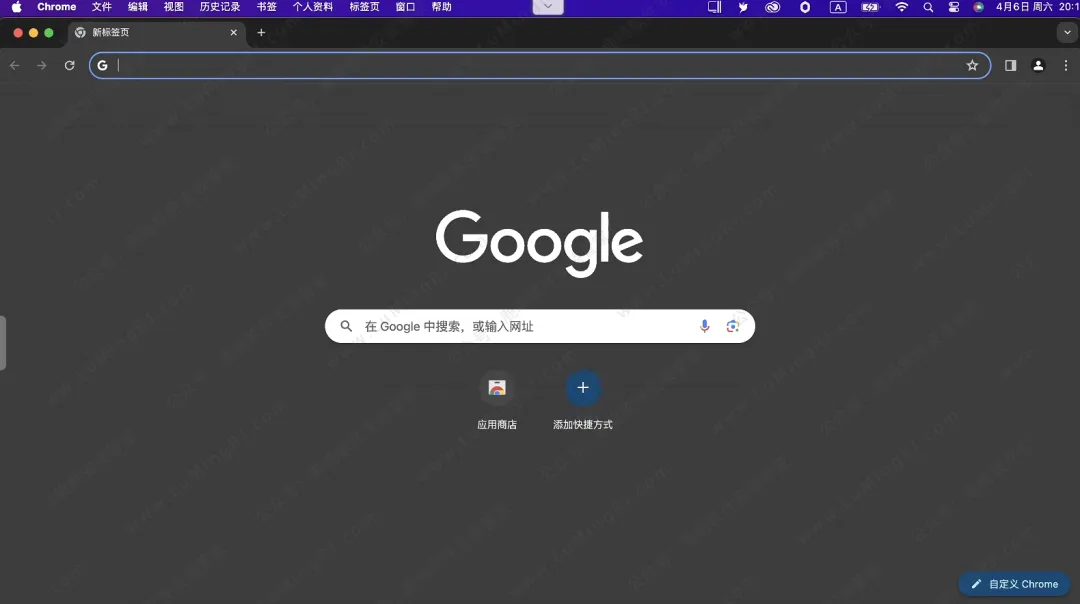Click the 添加快捷方式 plus icon
This screenshot has width=1080, height=604.
click(x=583, y=388)
